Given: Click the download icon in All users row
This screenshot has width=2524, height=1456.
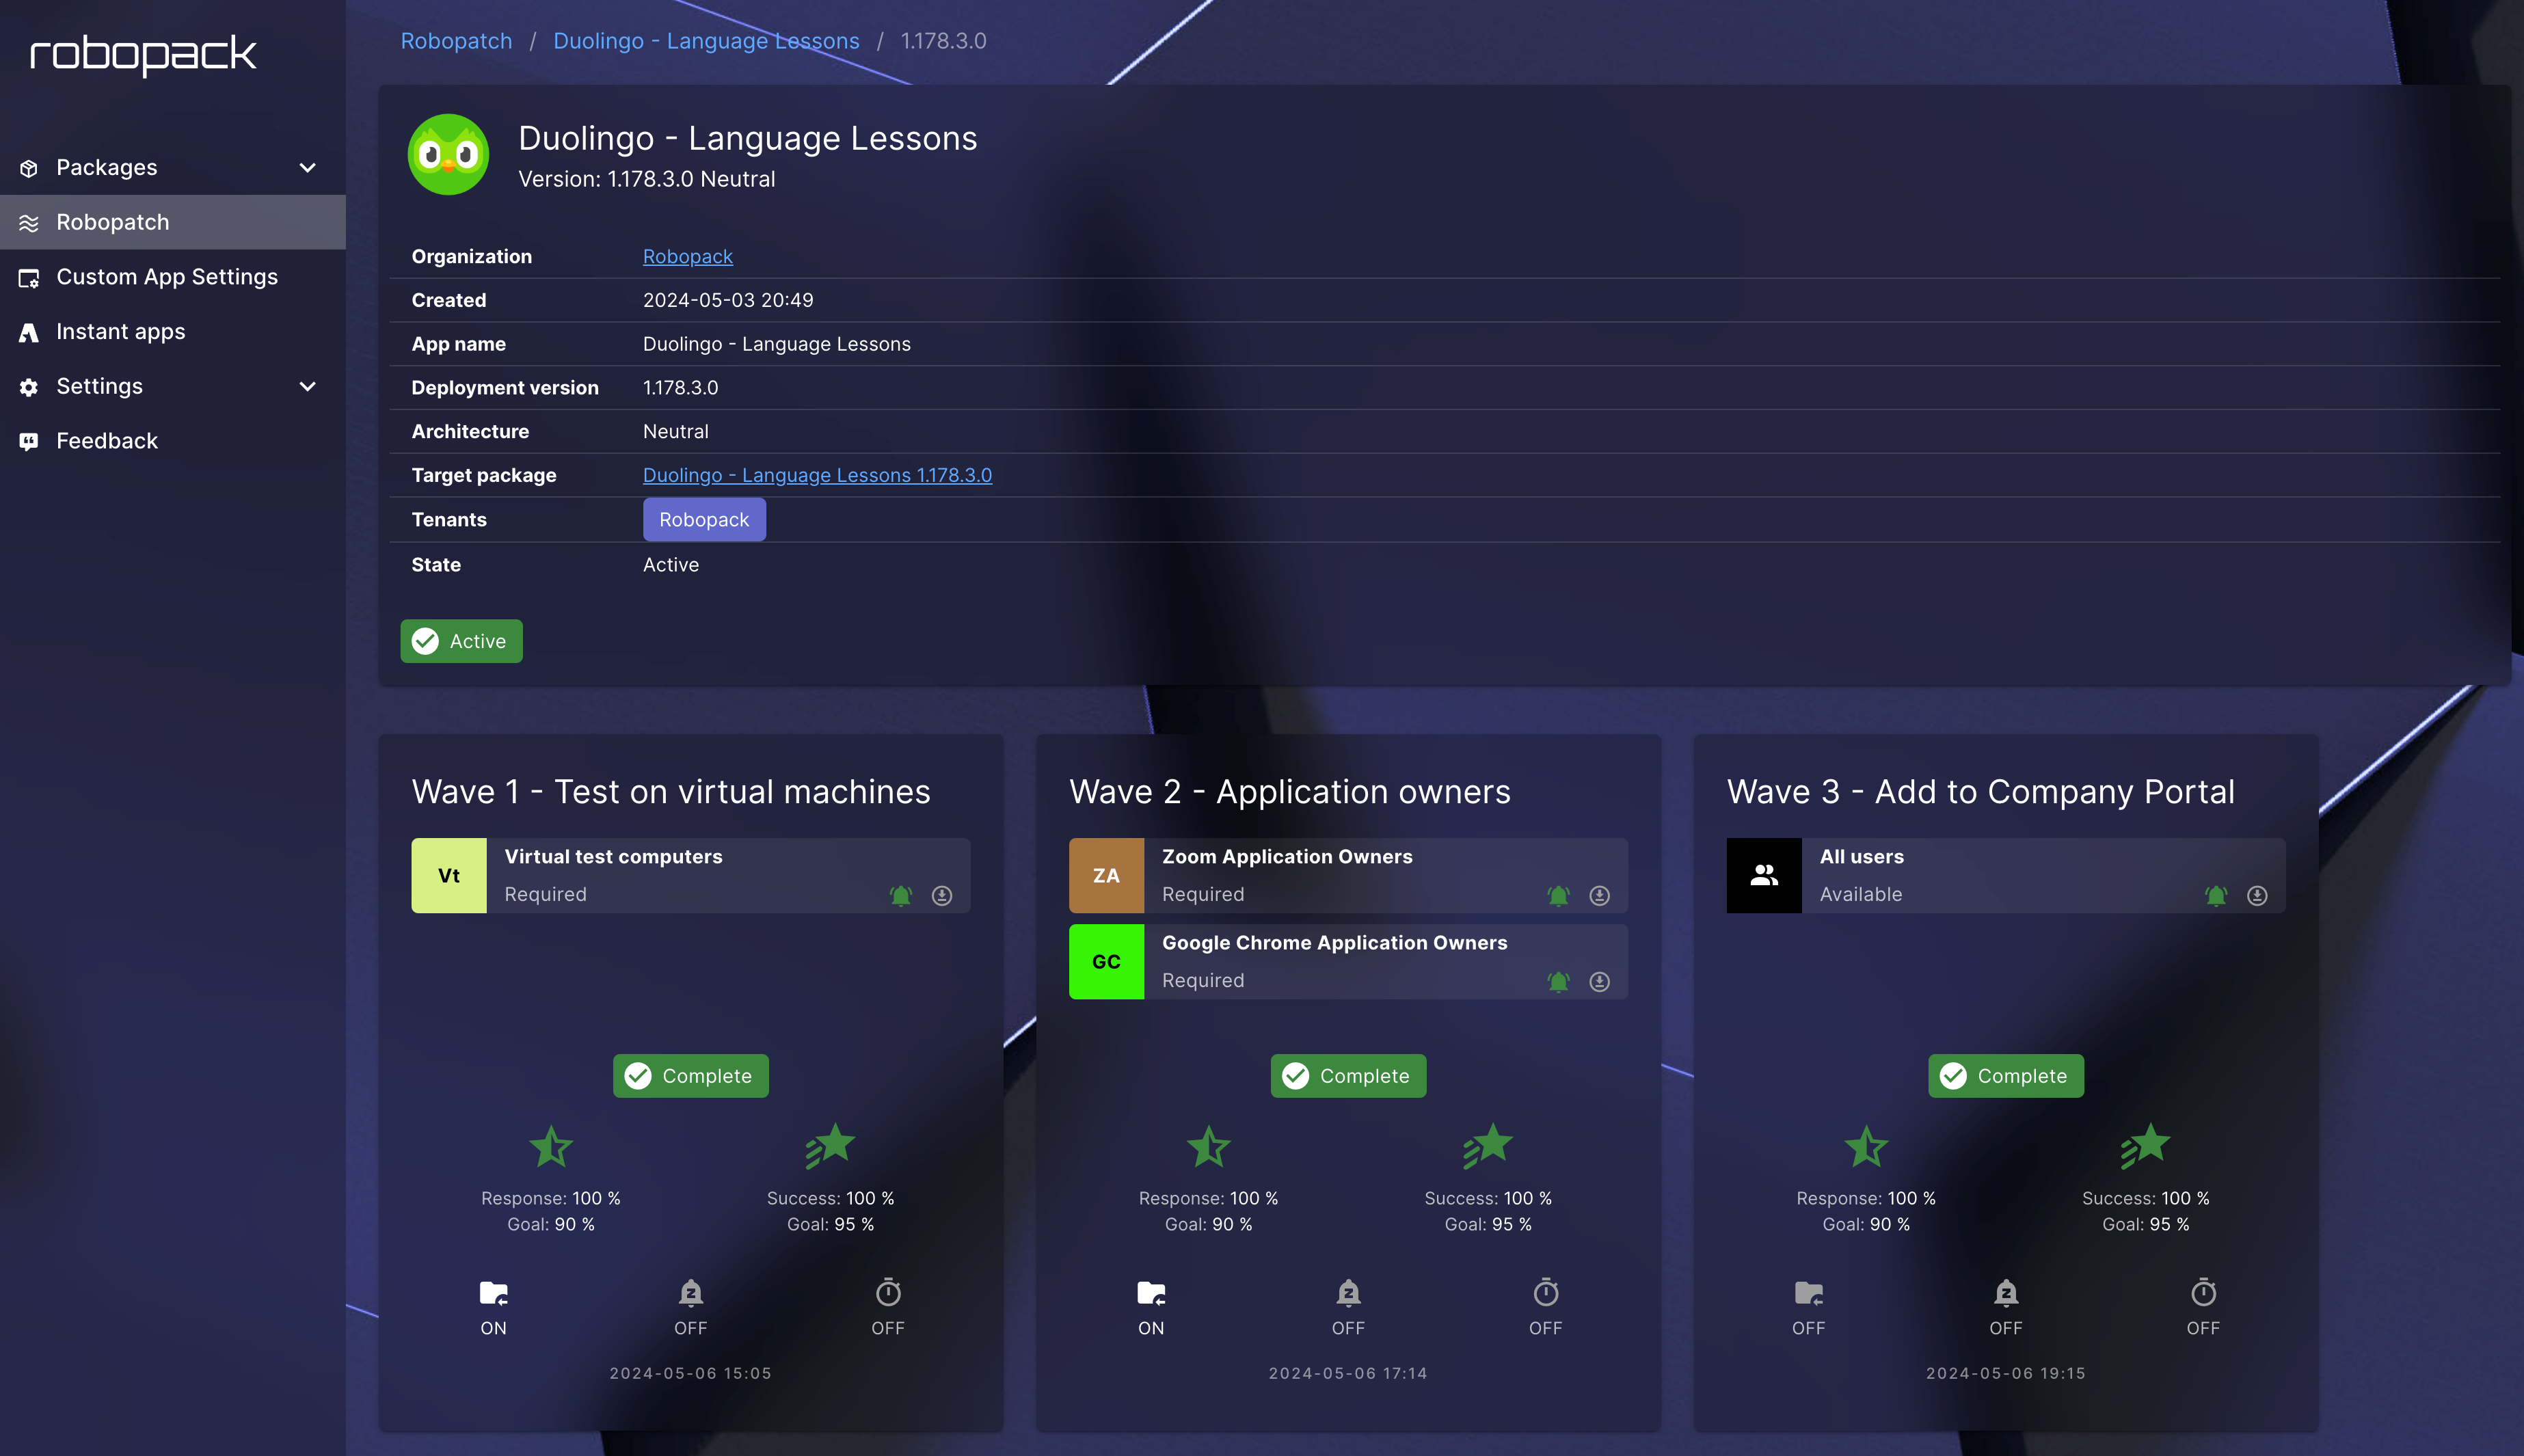Looking at the screenshot, I should tap(2257, 895).
